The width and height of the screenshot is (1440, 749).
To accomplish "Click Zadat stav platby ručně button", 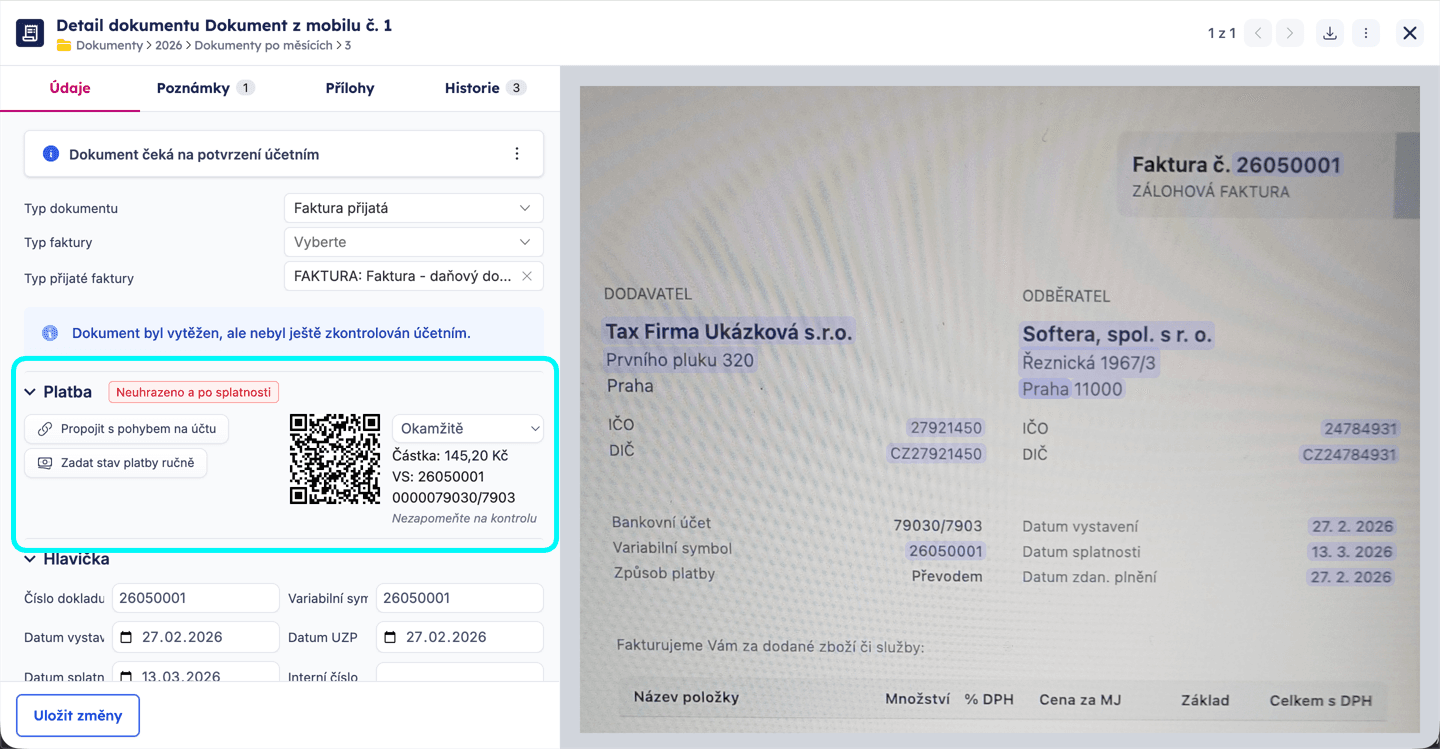I will (116, 463).
